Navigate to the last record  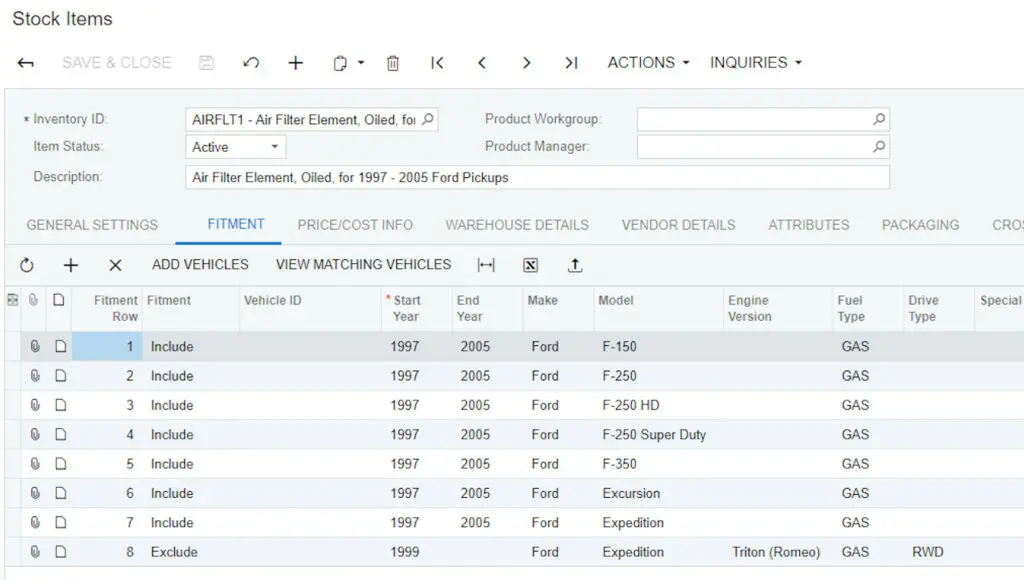571,62
